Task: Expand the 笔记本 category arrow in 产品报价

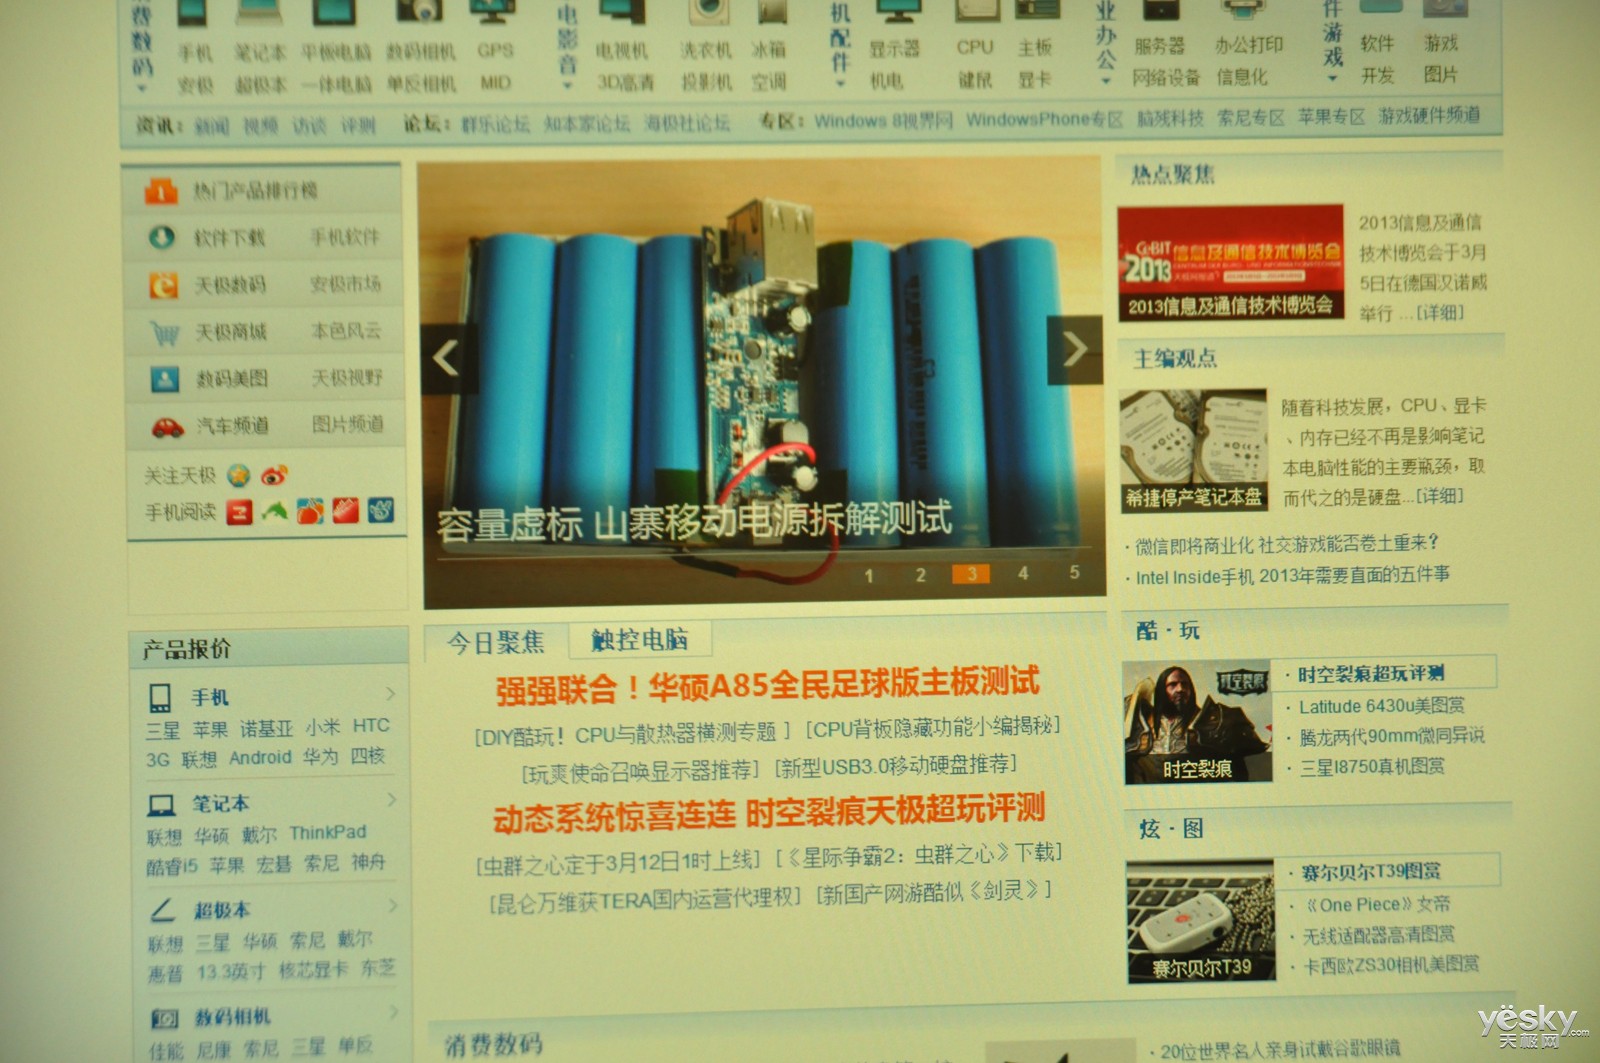Action: 391,799
